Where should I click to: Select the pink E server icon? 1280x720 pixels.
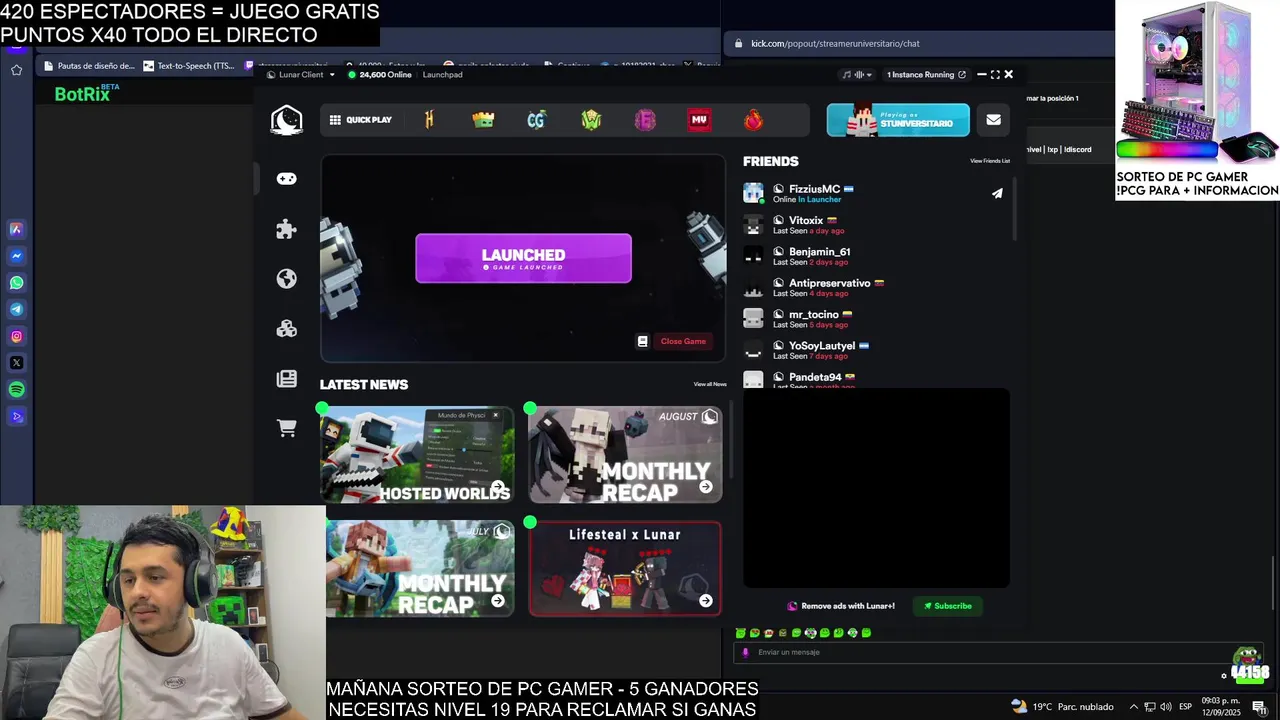[645, 120]
